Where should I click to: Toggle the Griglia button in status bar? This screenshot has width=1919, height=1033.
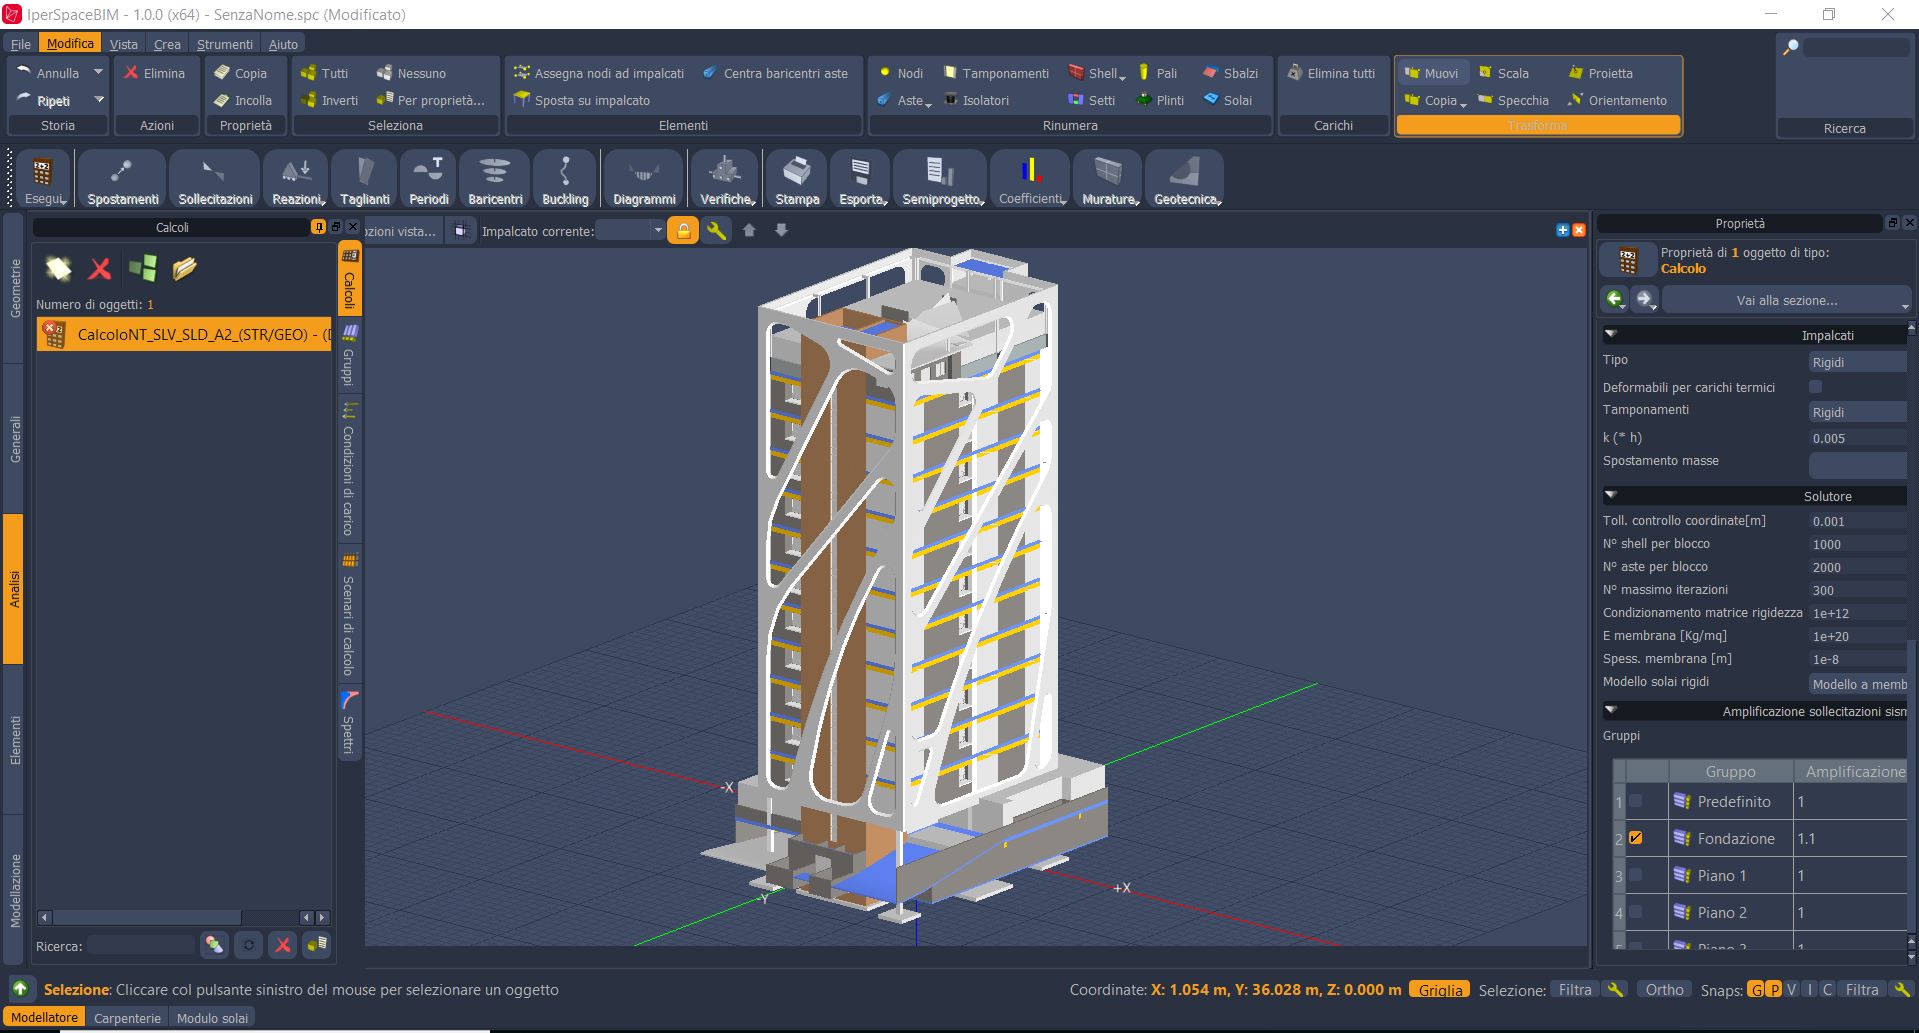click(1440, 990)
